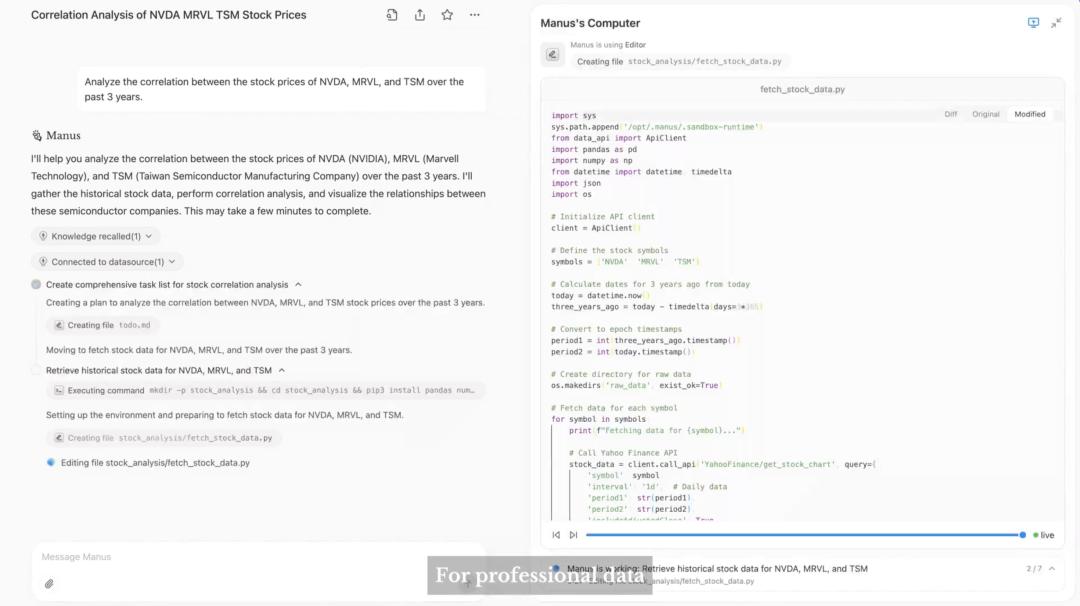Click the attachment paperclip icon
The height and width of the screenshot is (606, 1080).
[x=49, y=583]
